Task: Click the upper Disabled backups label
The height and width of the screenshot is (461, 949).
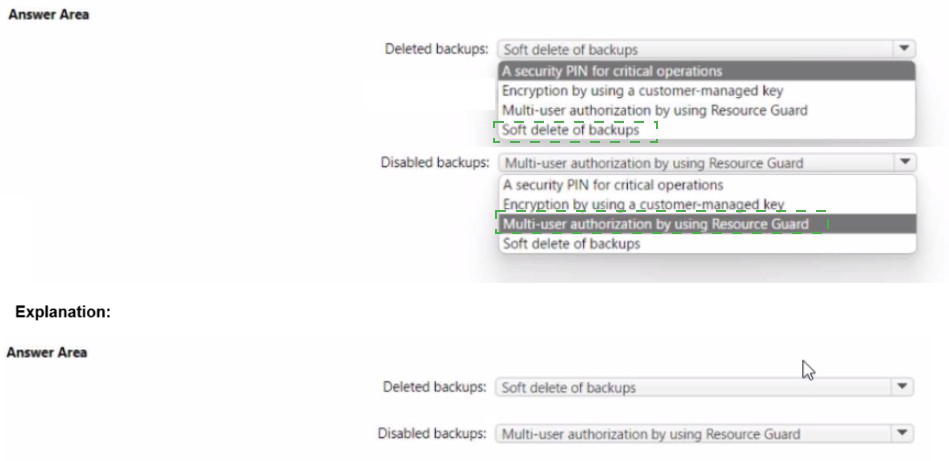Action: click(434, 162)
